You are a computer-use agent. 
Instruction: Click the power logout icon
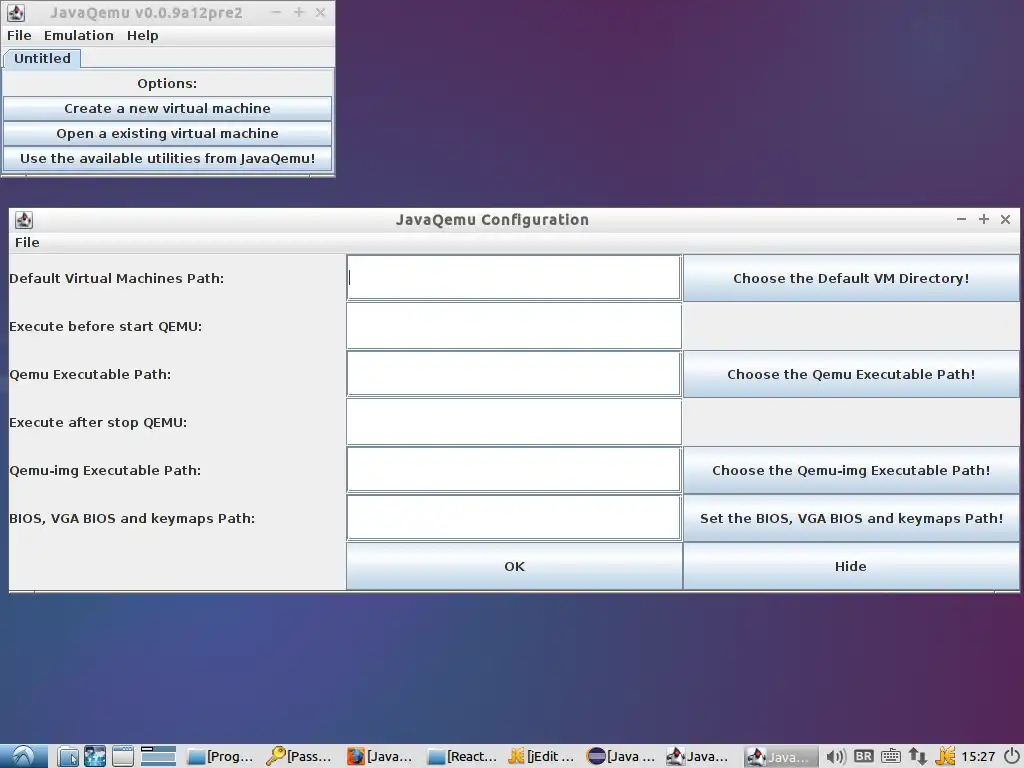tap(1011, 756)
